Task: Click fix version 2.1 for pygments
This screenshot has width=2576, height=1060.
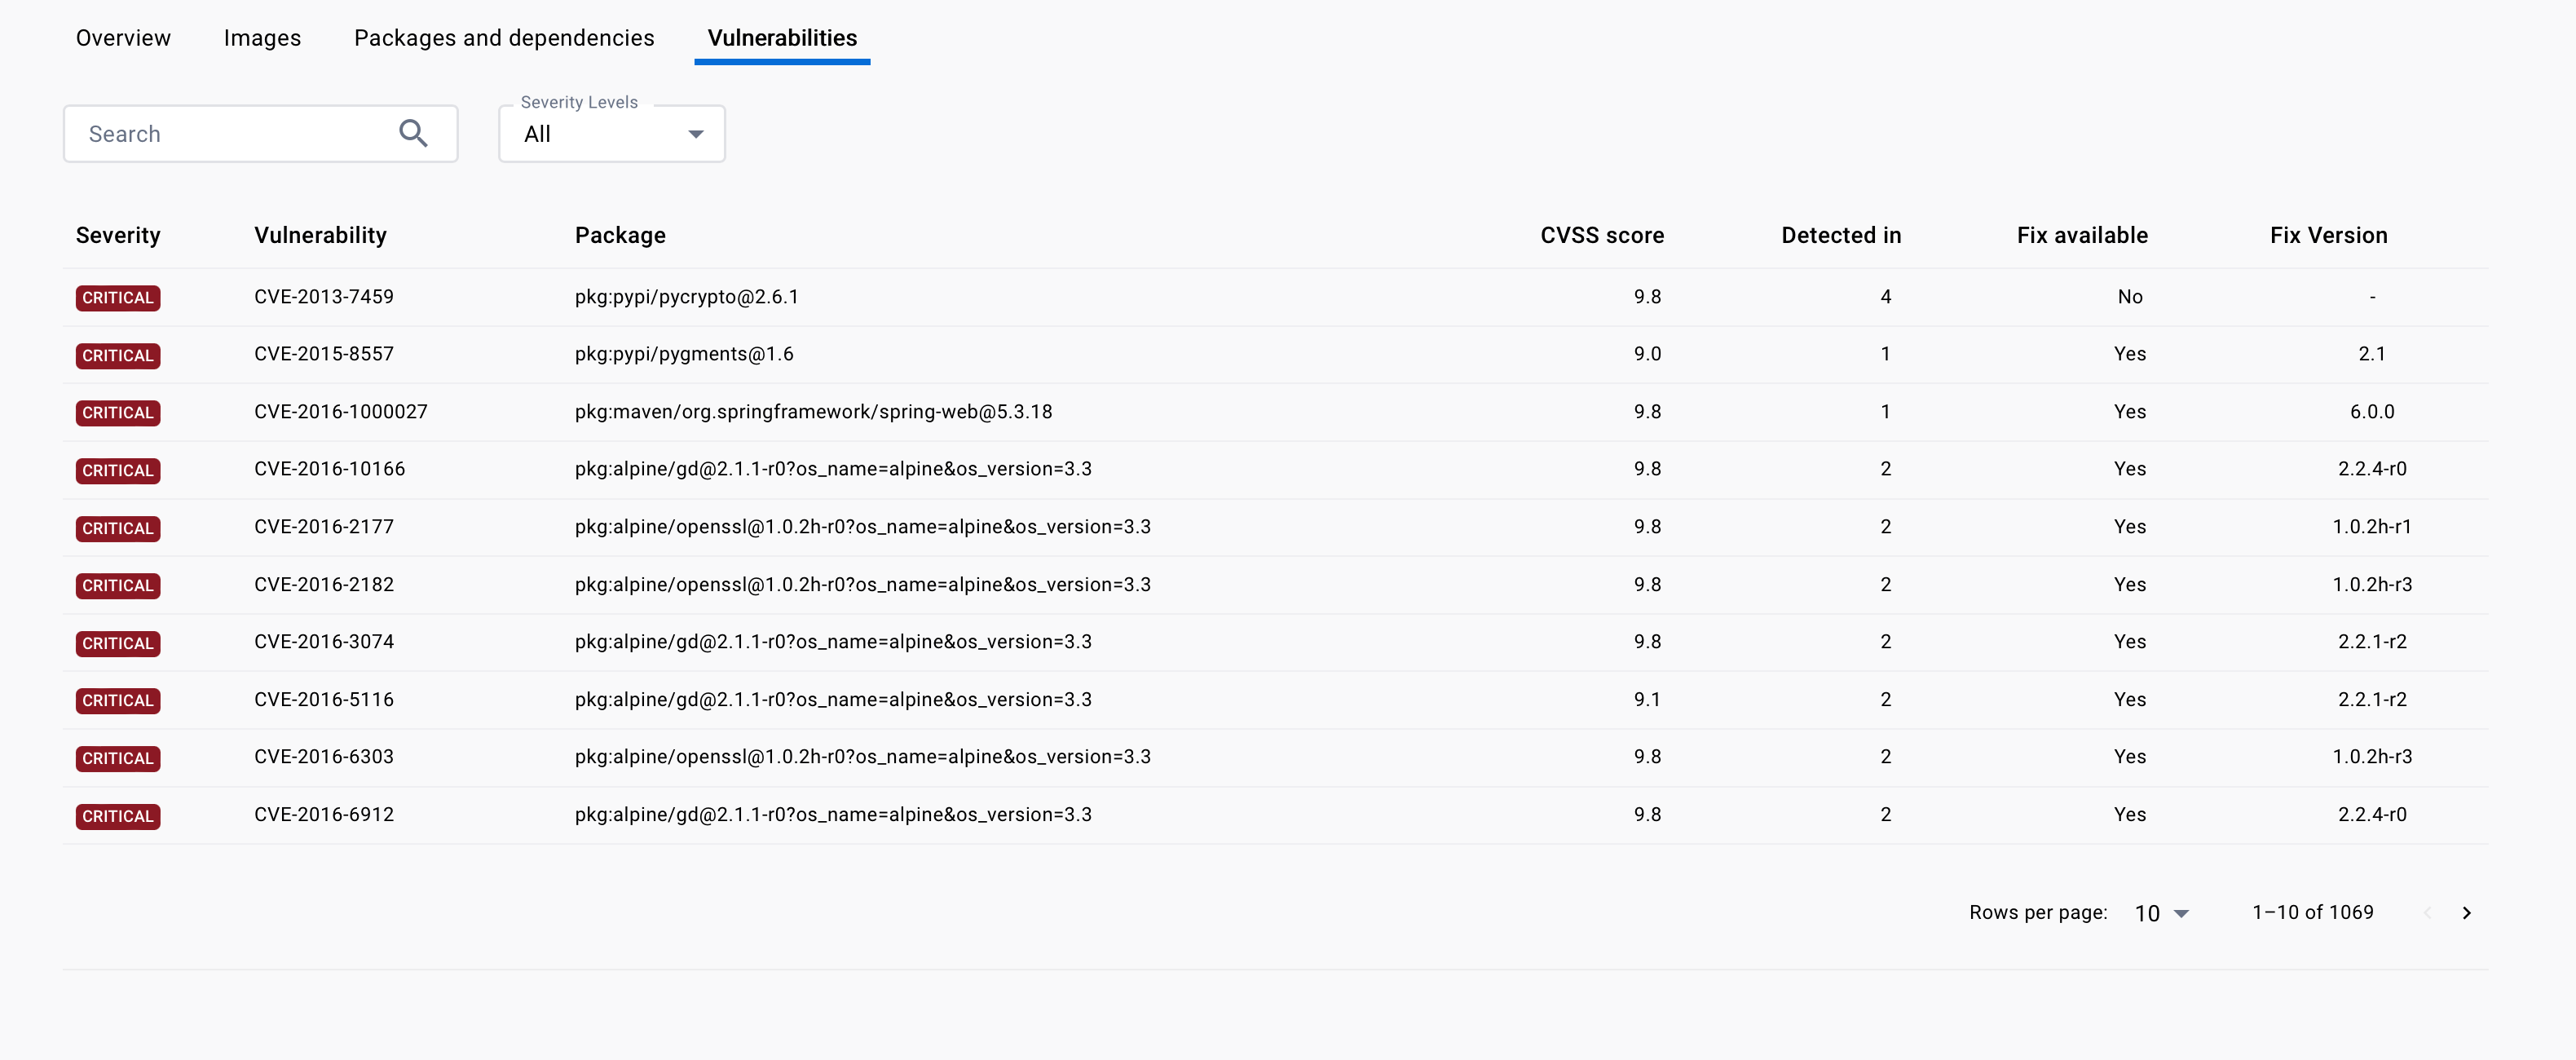Action: [2372, 354]
